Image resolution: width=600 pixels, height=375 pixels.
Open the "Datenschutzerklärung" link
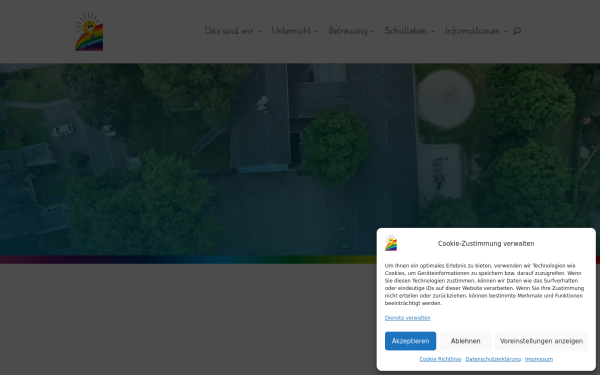tap(493, 359)
